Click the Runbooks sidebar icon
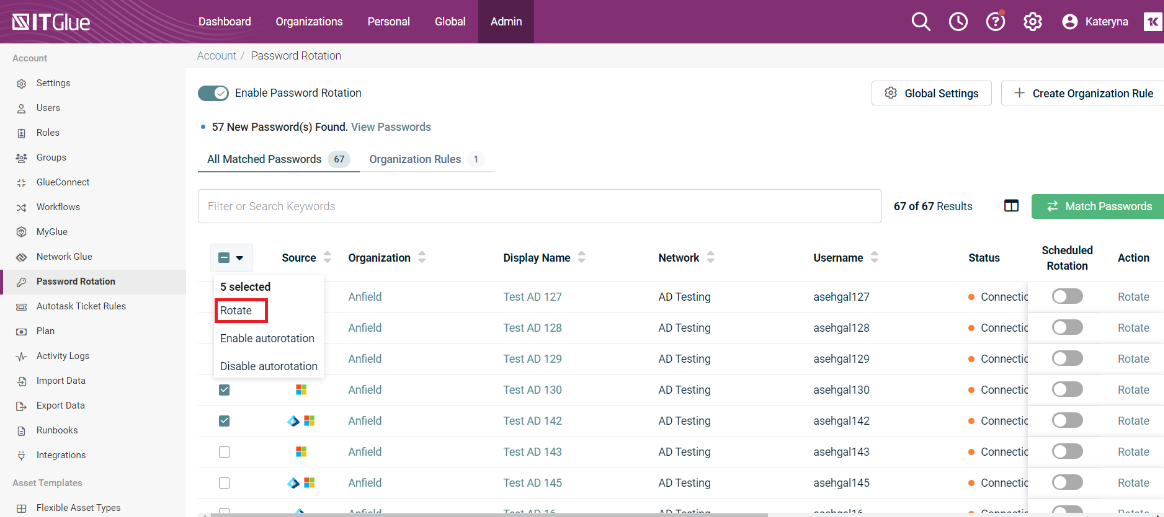 (x=22, y=430)
